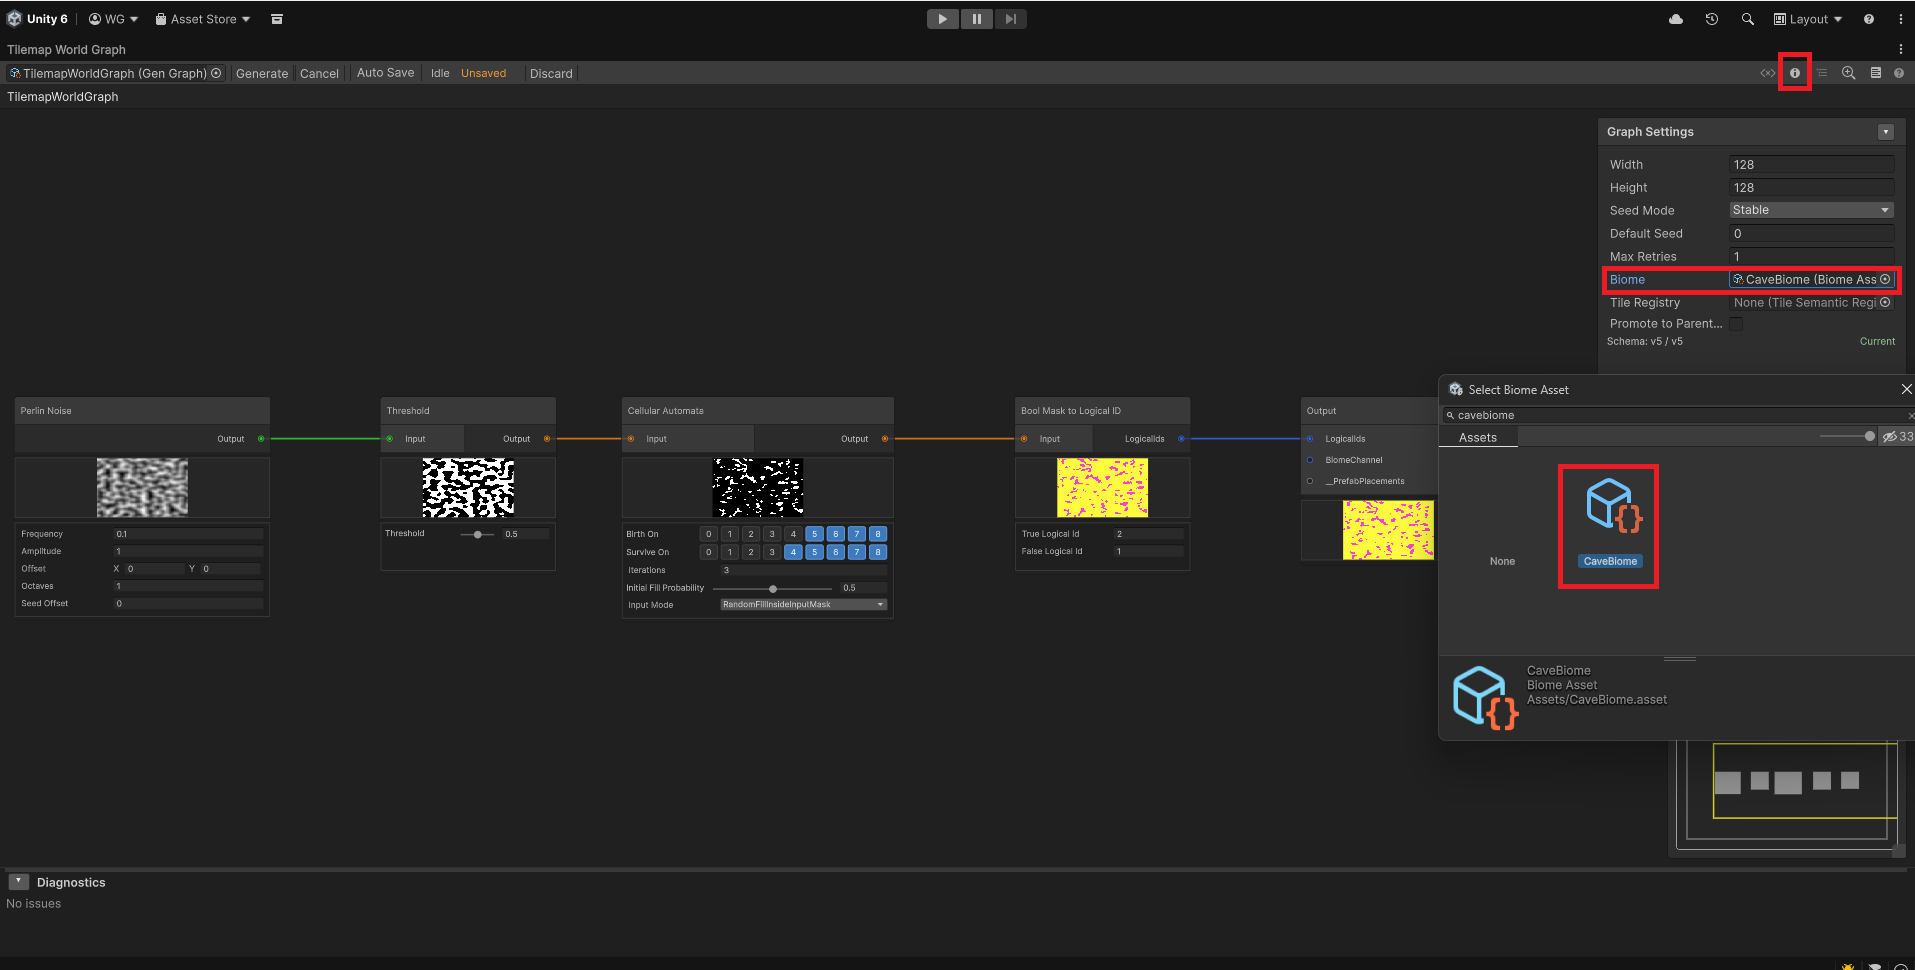
Task: Click the Threshold node Input port
Action: (x=390, y=439)
